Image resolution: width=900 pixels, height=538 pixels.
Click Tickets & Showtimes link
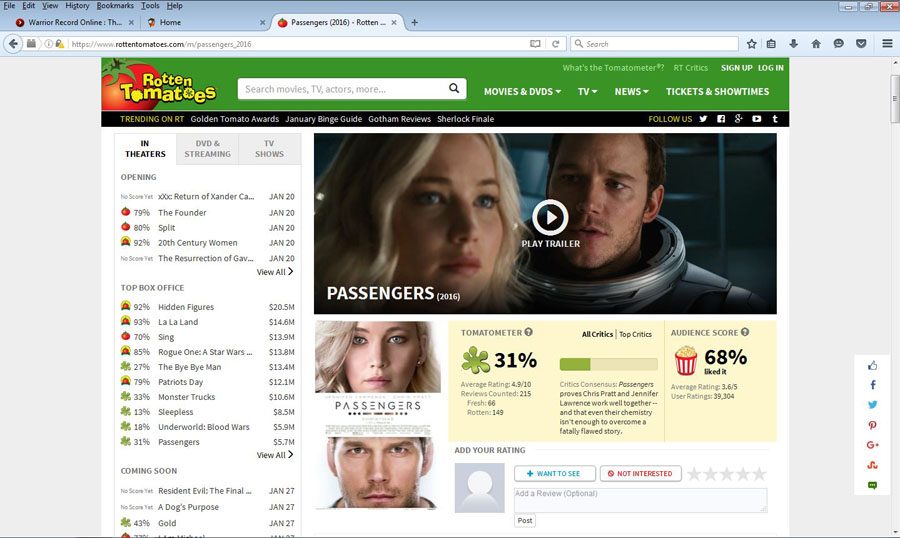pyautogui.click(x=717, y=91)
